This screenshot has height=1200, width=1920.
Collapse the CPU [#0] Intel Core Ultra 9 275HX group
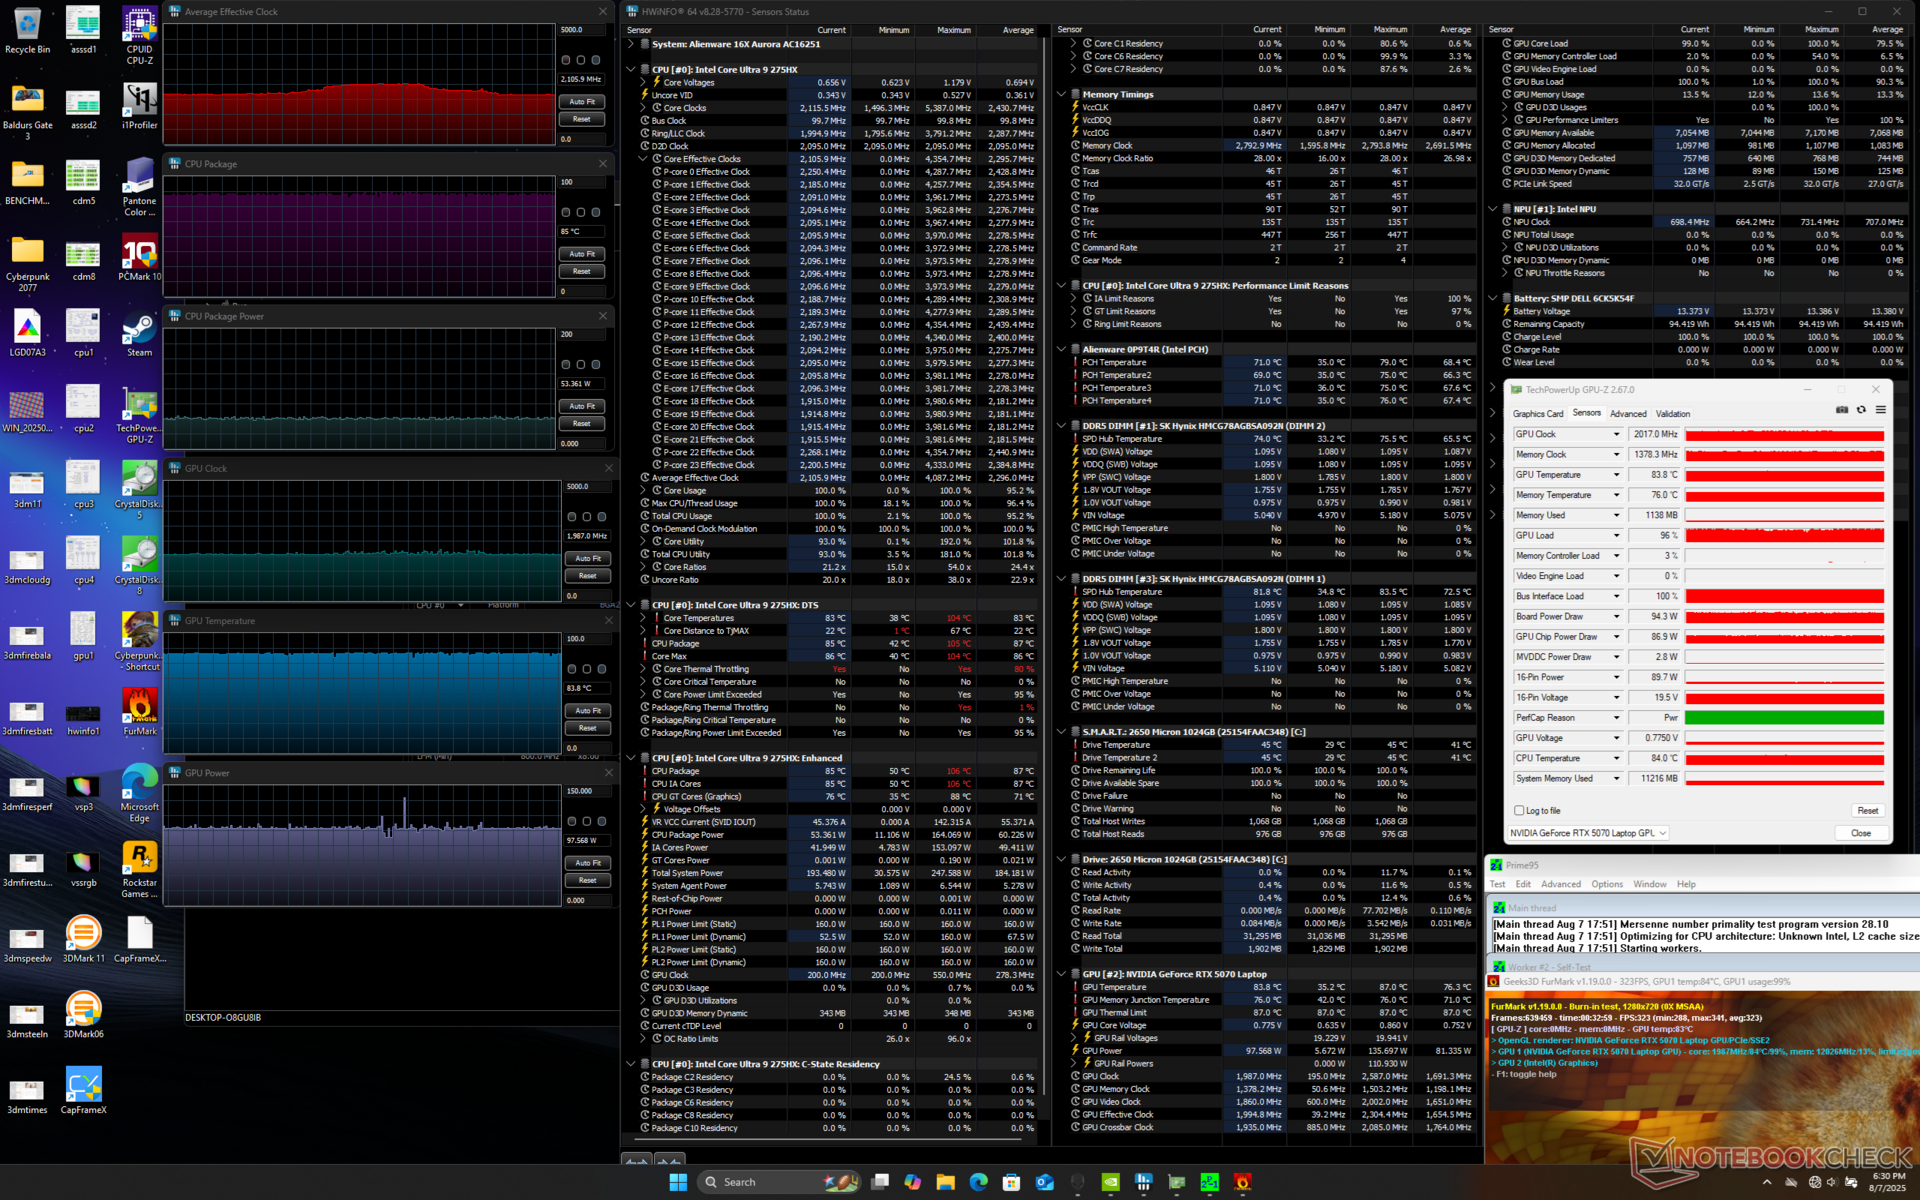(631, 70)
